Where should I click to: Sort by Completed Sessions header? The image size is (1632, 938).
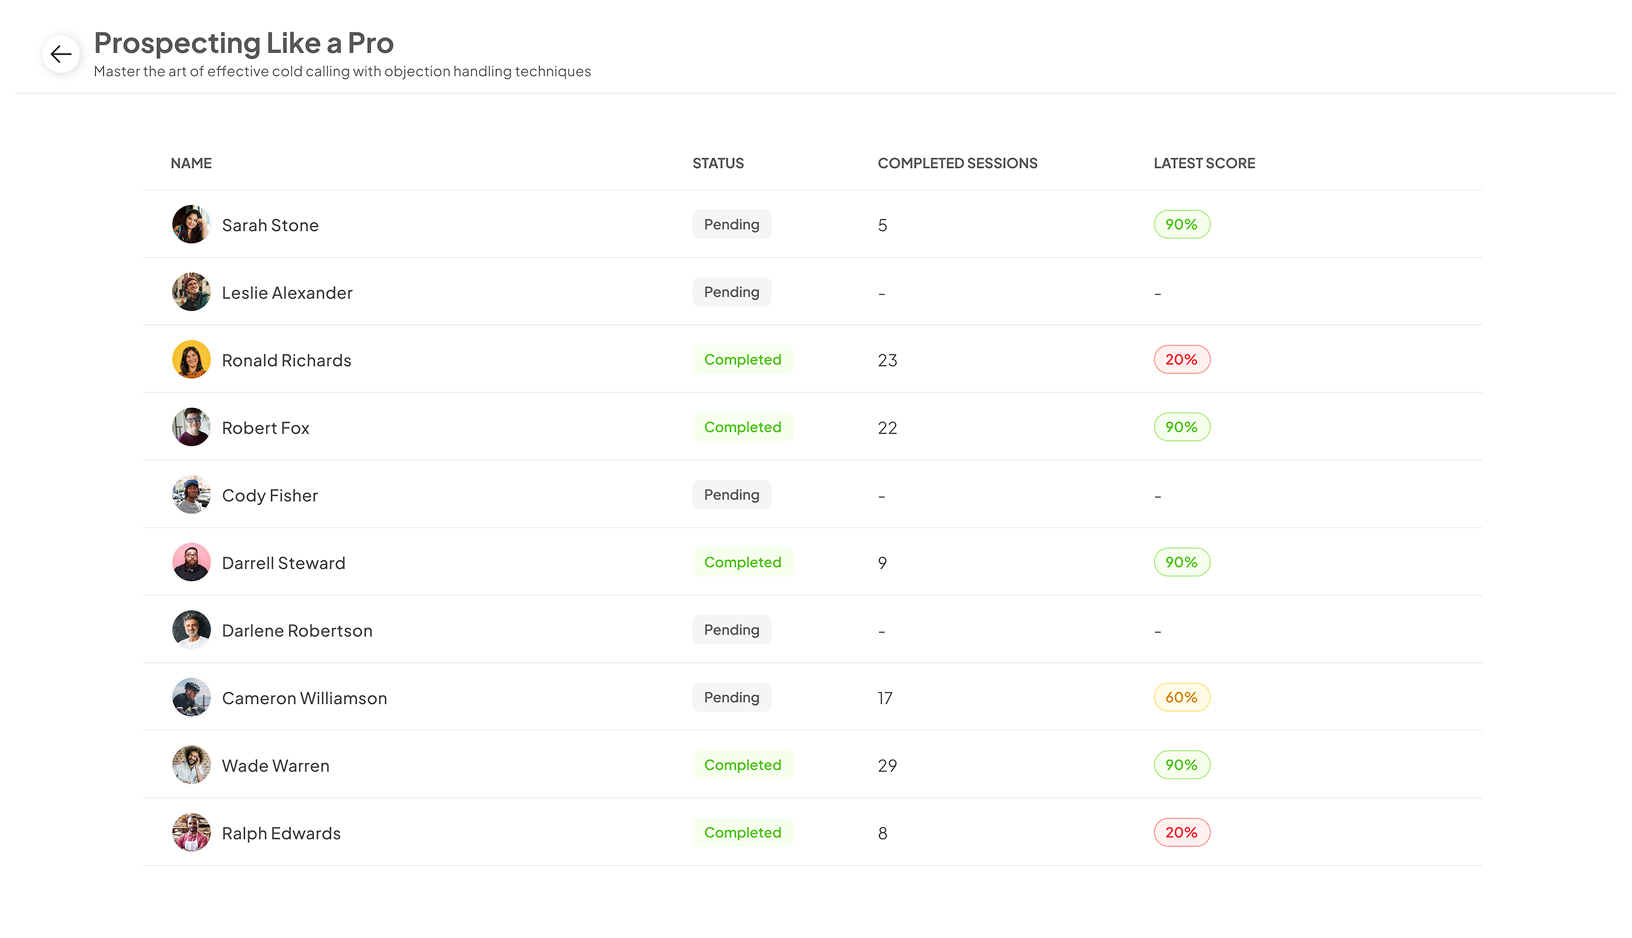click(x=957, y=163)
